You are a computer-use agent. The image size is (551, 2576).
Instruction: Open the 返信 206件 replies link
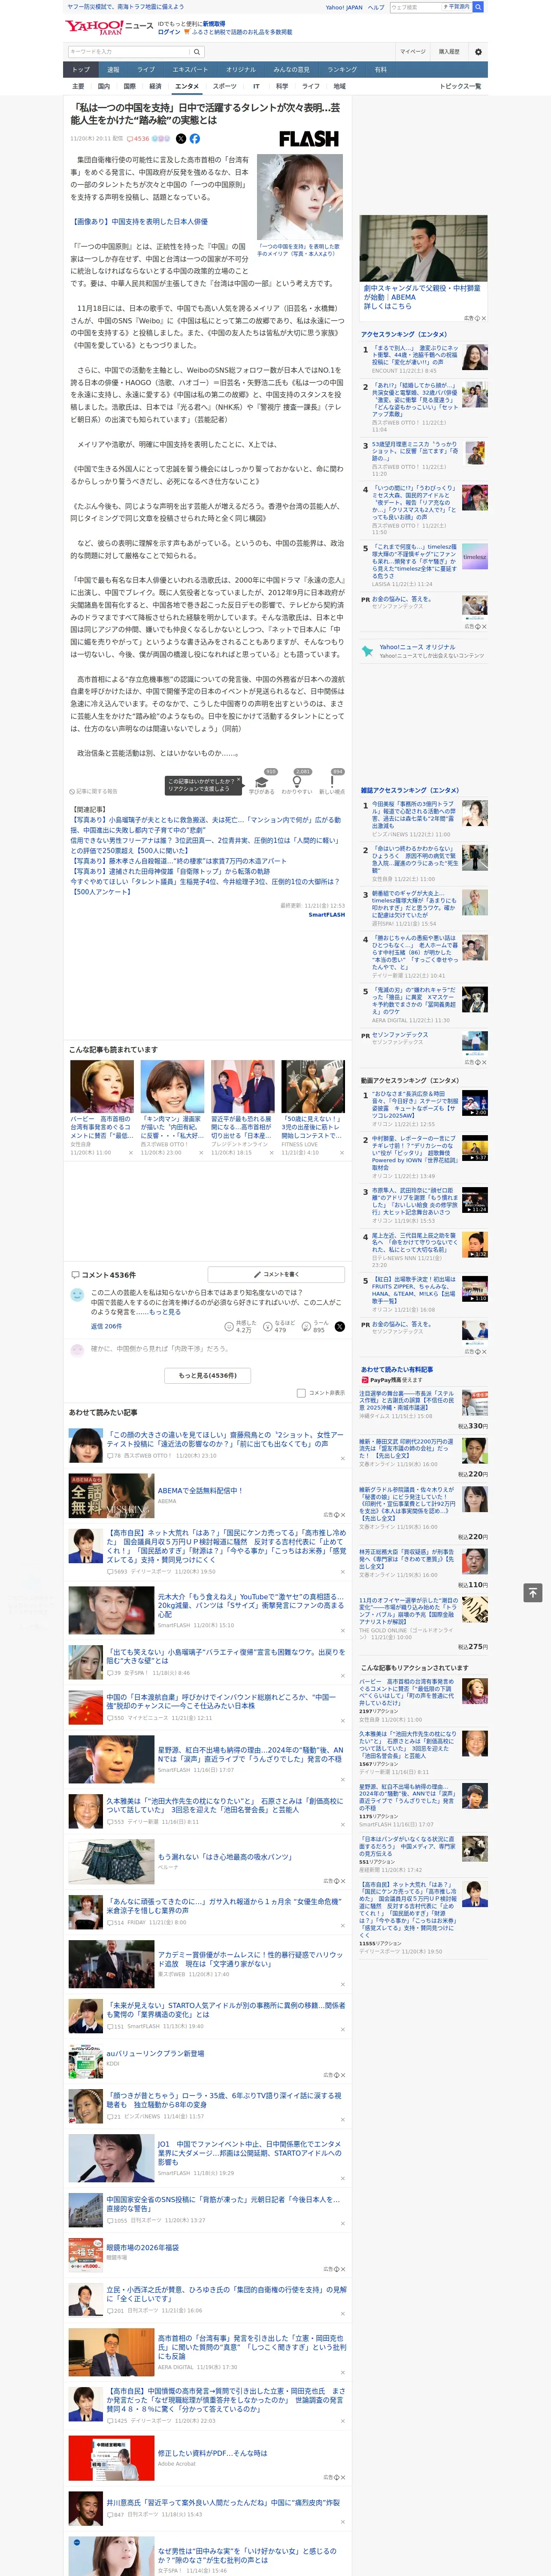point(106,1326)
